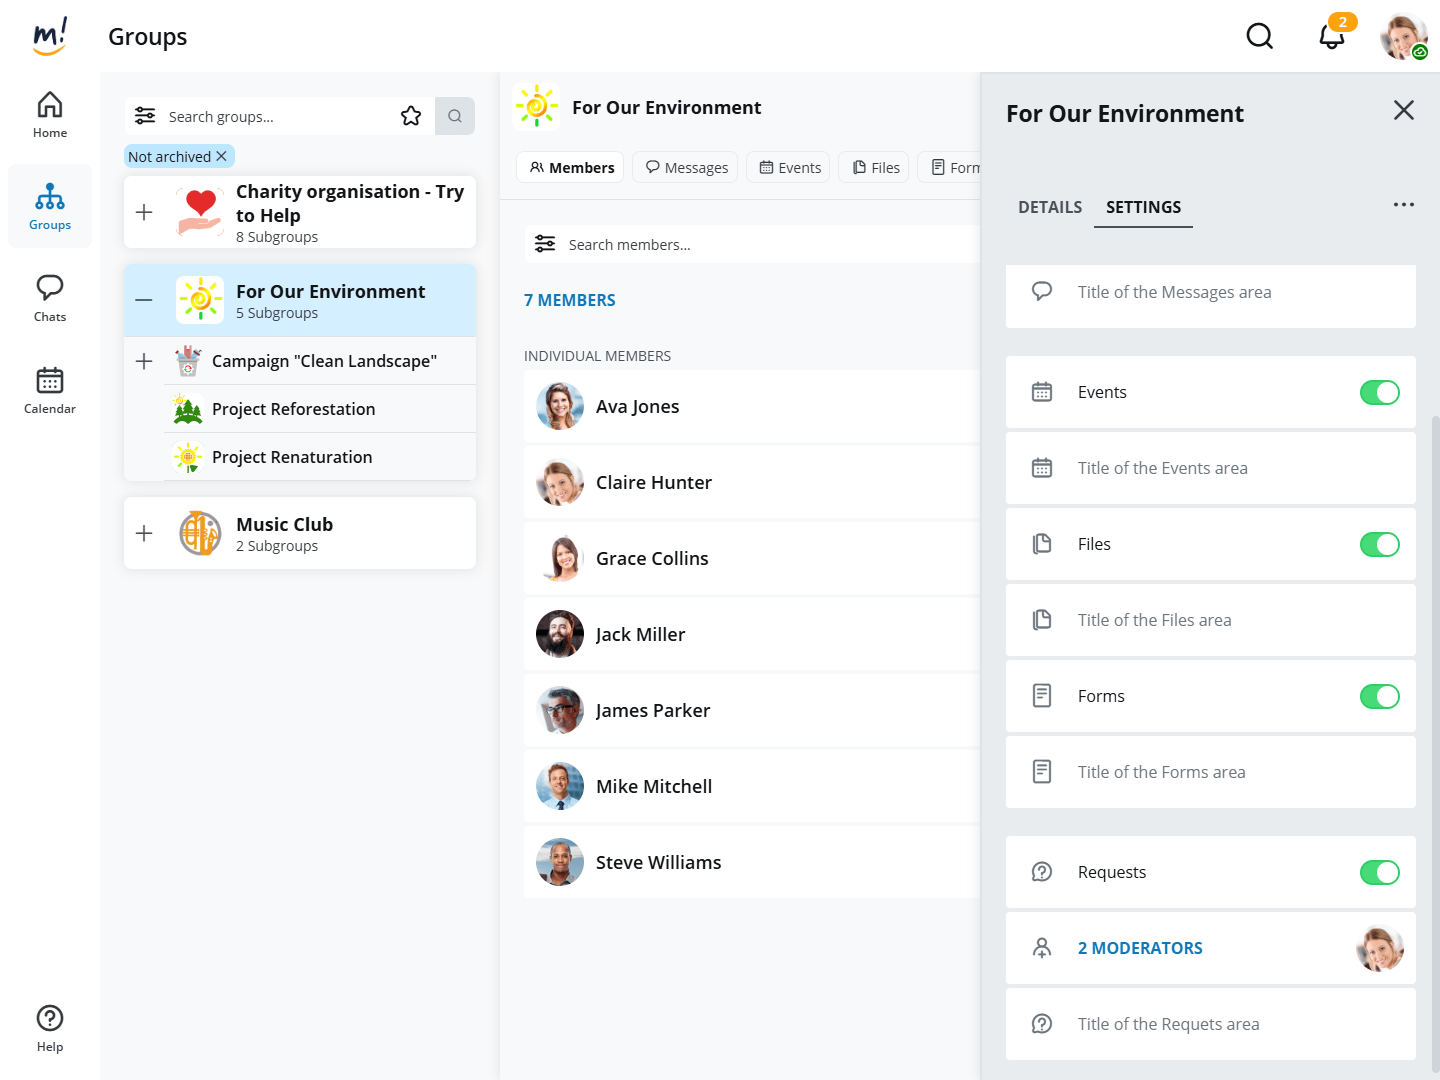Expand the Charity organisation group
The height and width of the screenshot is (1080, 1440).
click(x=144, y=212)
